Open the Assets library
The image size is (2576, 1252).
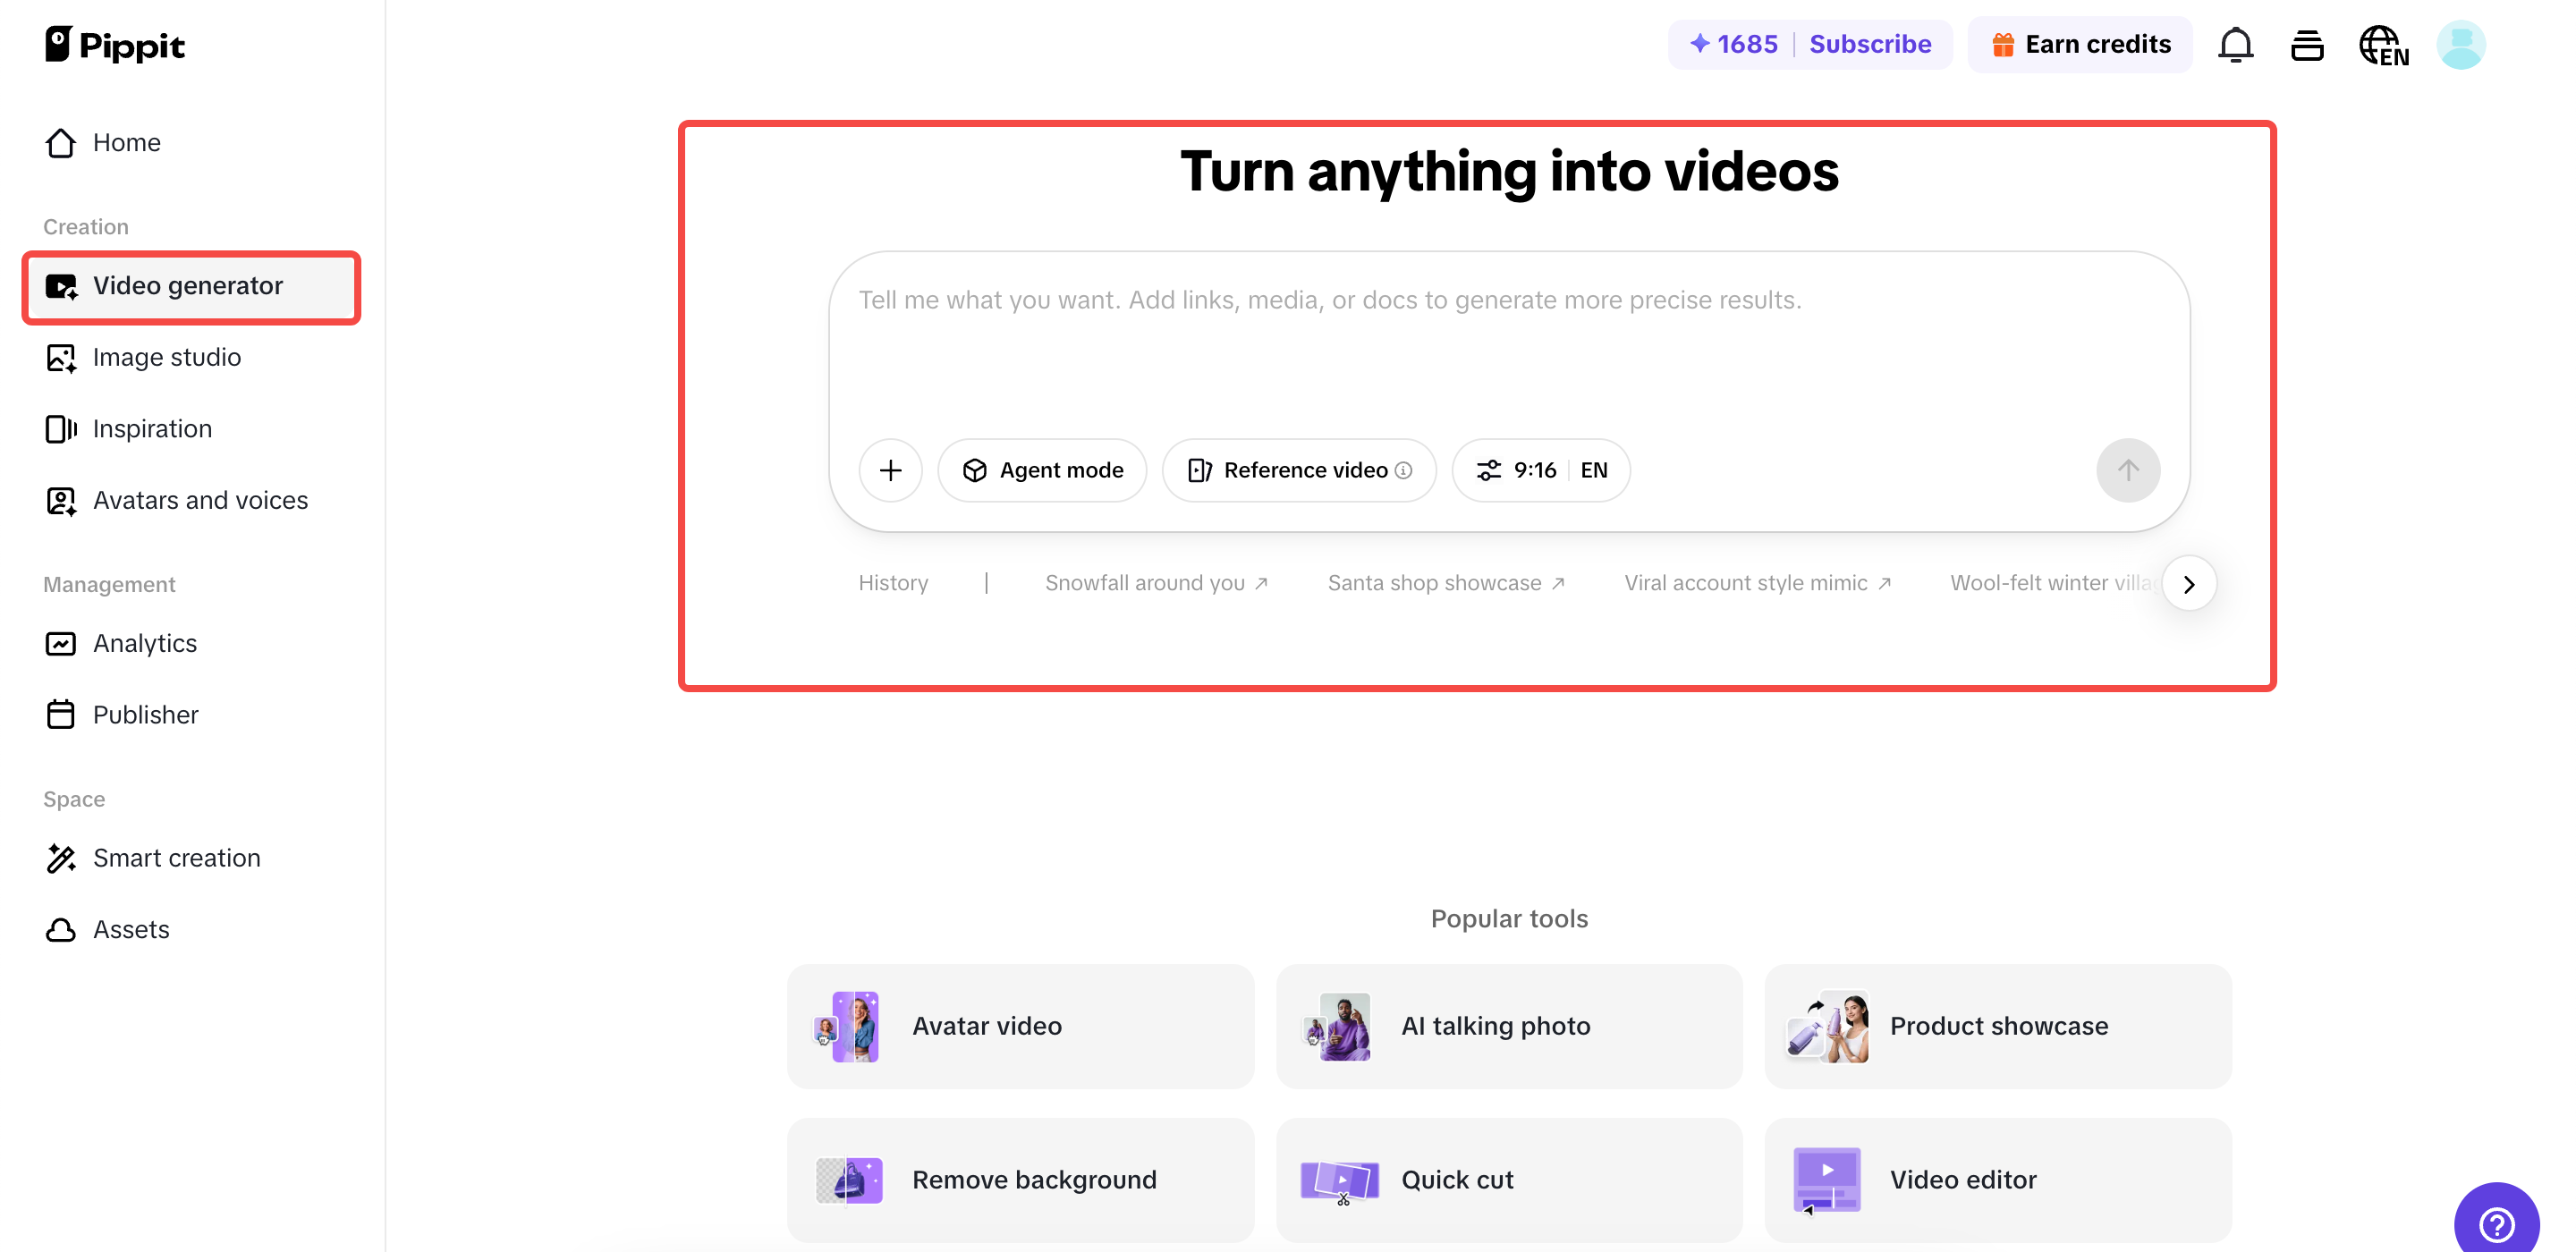pyautogui.click(x=131, y=929)
